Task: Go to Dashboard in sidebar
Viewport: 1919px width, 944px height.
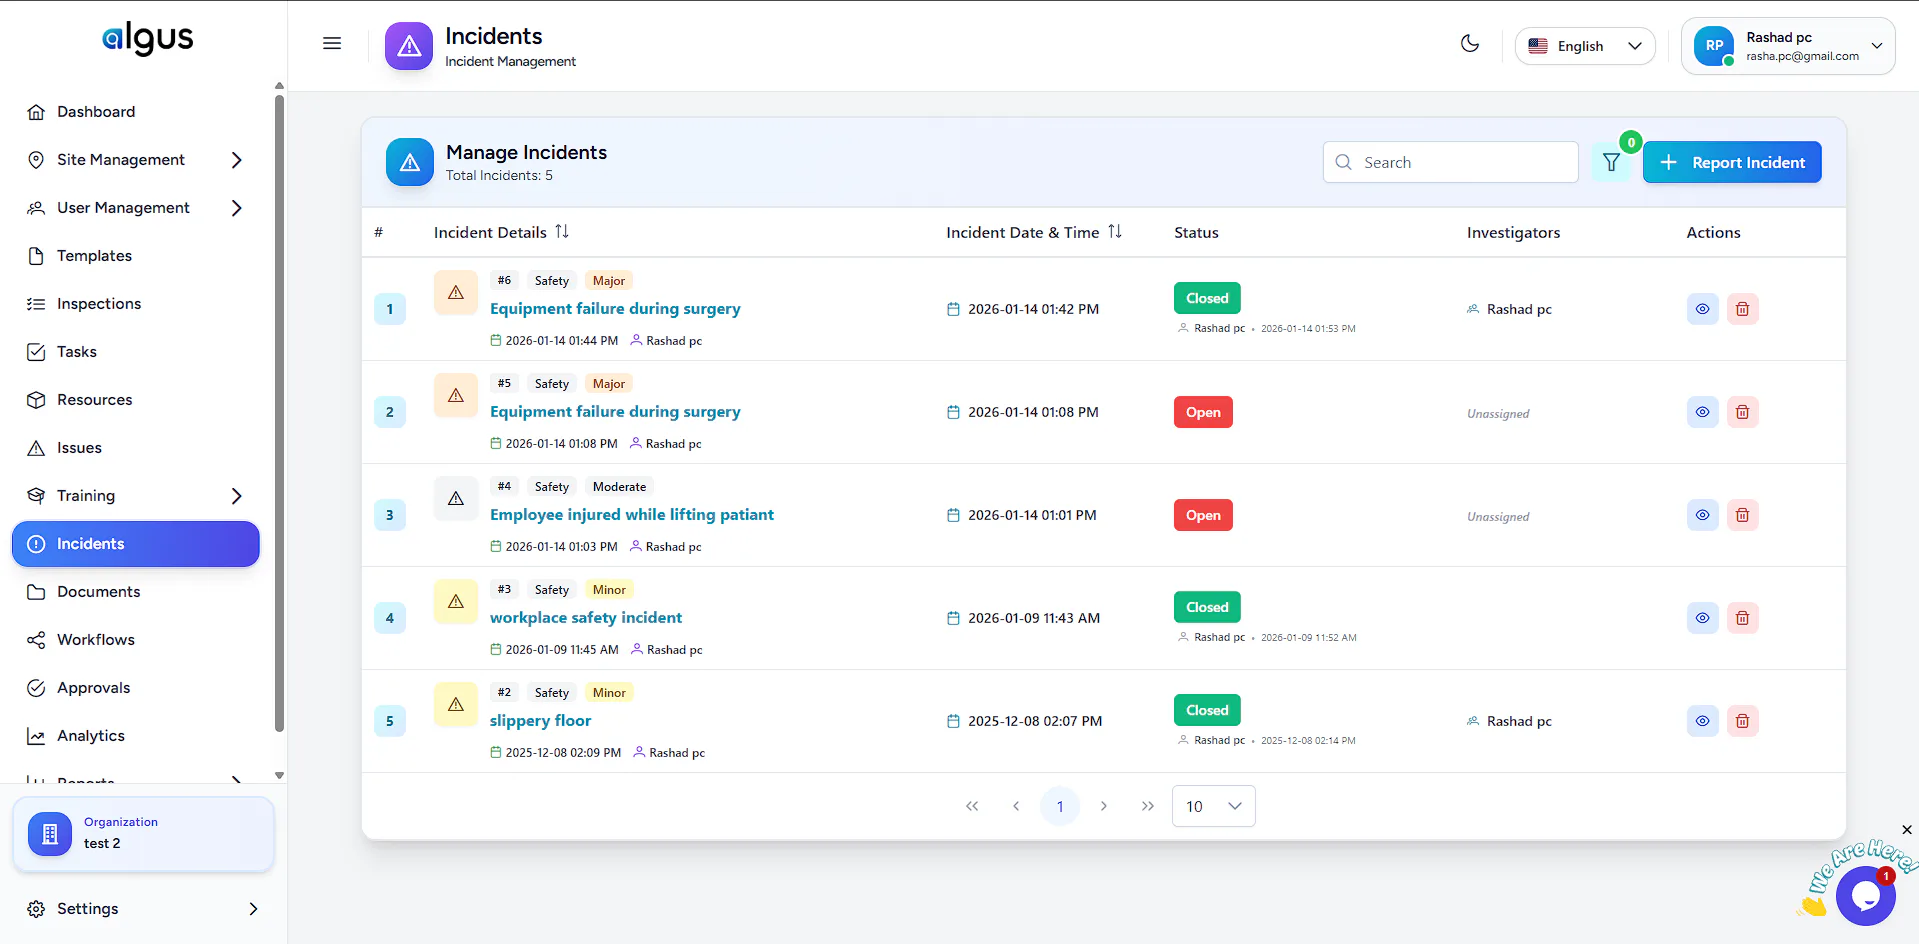Action: click(136, 112)
